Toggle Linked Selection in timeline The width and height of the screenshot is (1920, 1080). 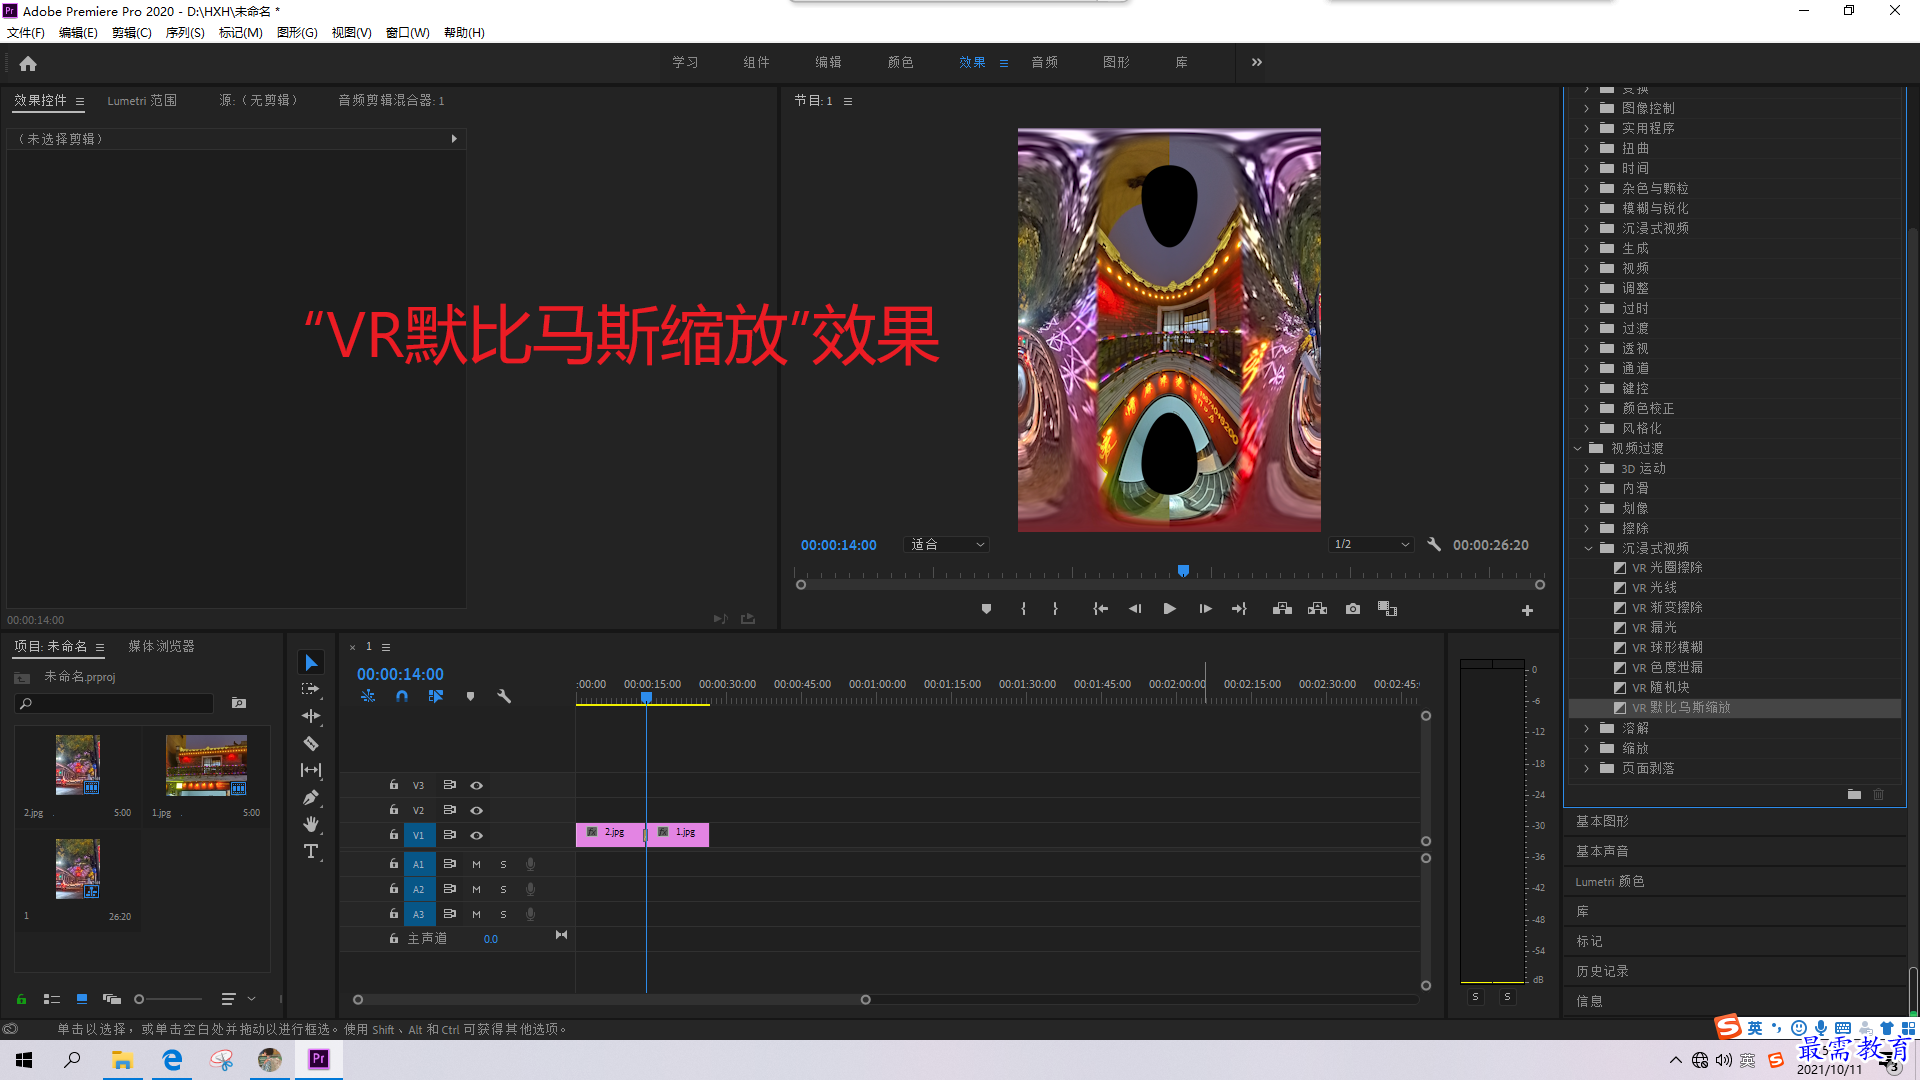[436, 696]
